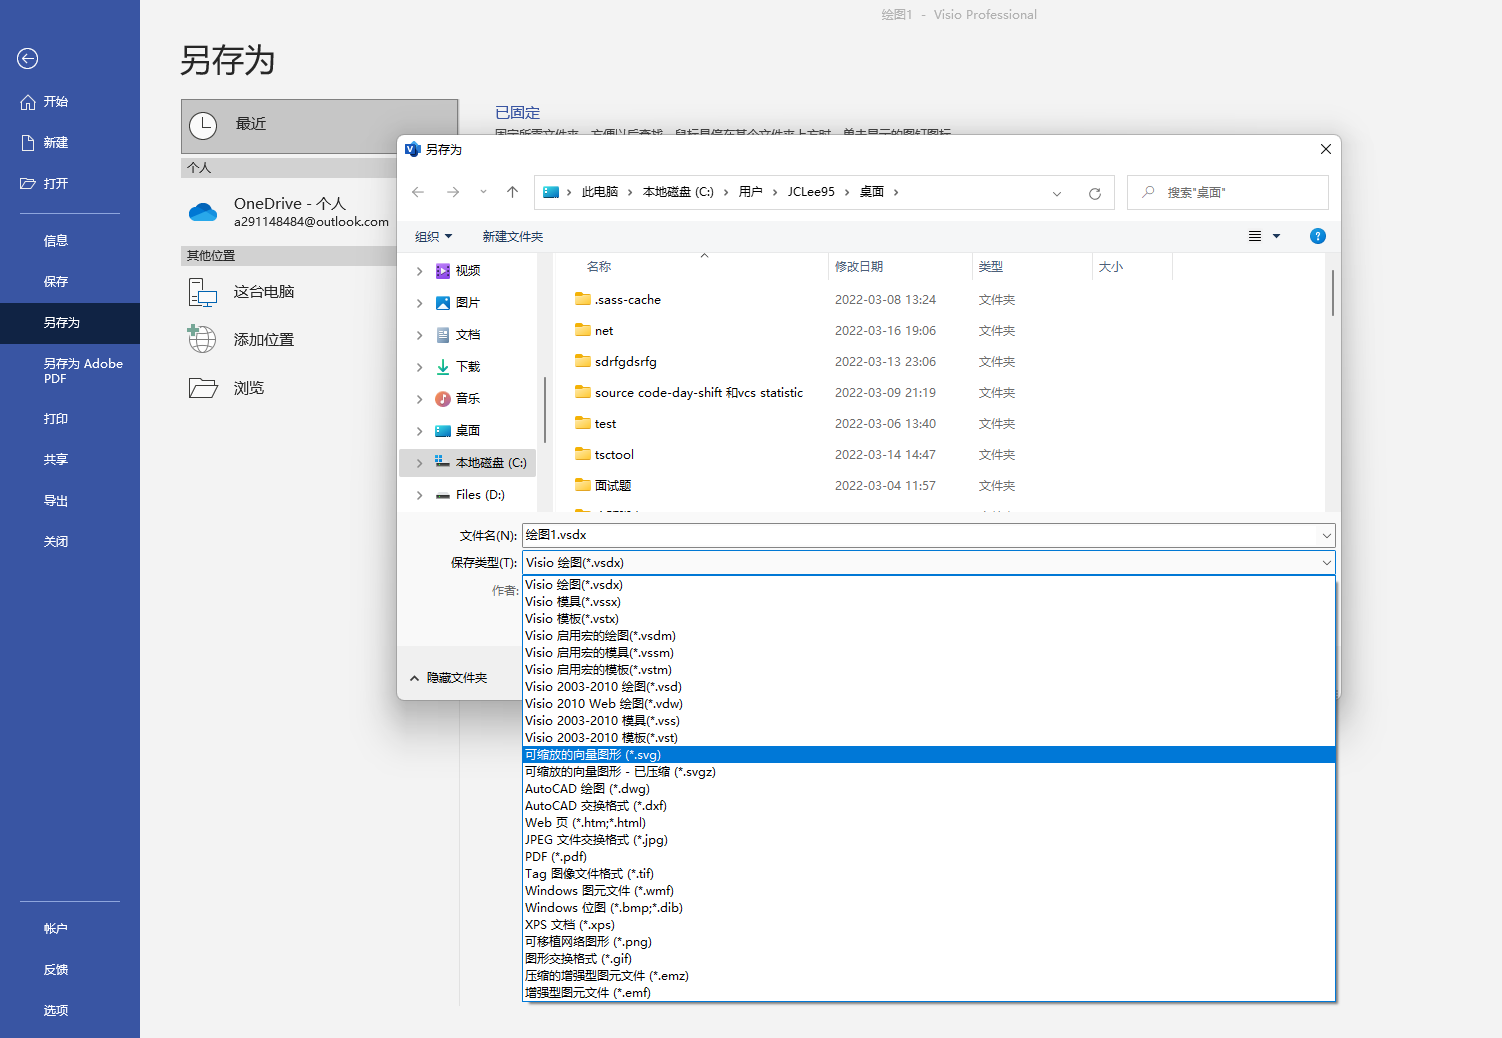Choose Web 页 (*.htm;*.html) file type
Screen dimensions: 1502x1038
point(929,822)
